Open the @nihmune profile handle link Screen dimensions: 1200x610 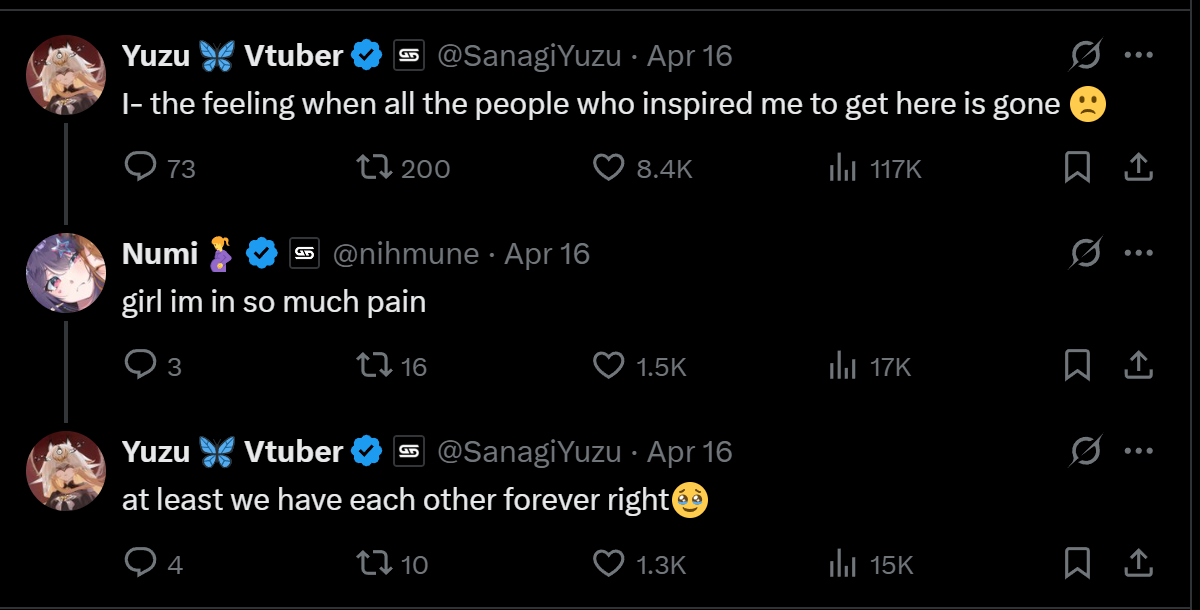point(404,254)
